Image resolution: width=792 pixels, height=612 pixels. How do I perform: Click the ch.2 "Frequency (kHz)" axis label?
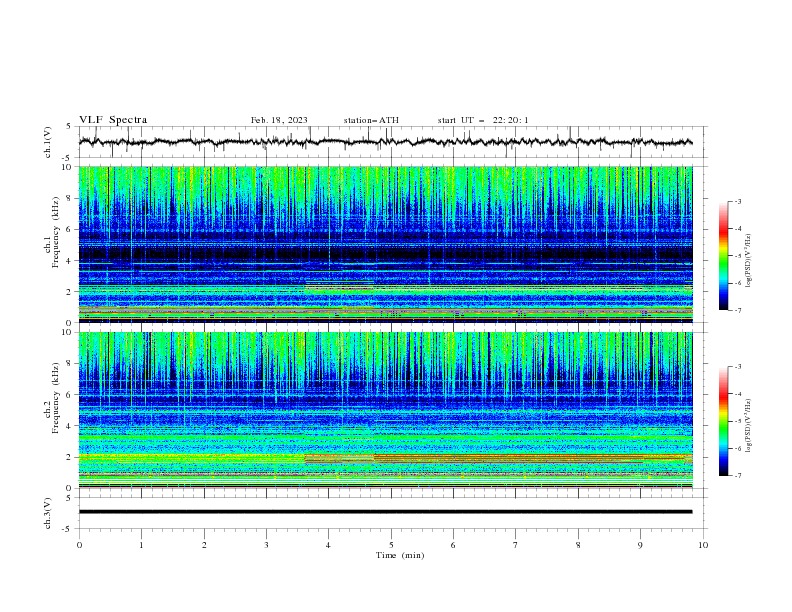click(56, 398)
